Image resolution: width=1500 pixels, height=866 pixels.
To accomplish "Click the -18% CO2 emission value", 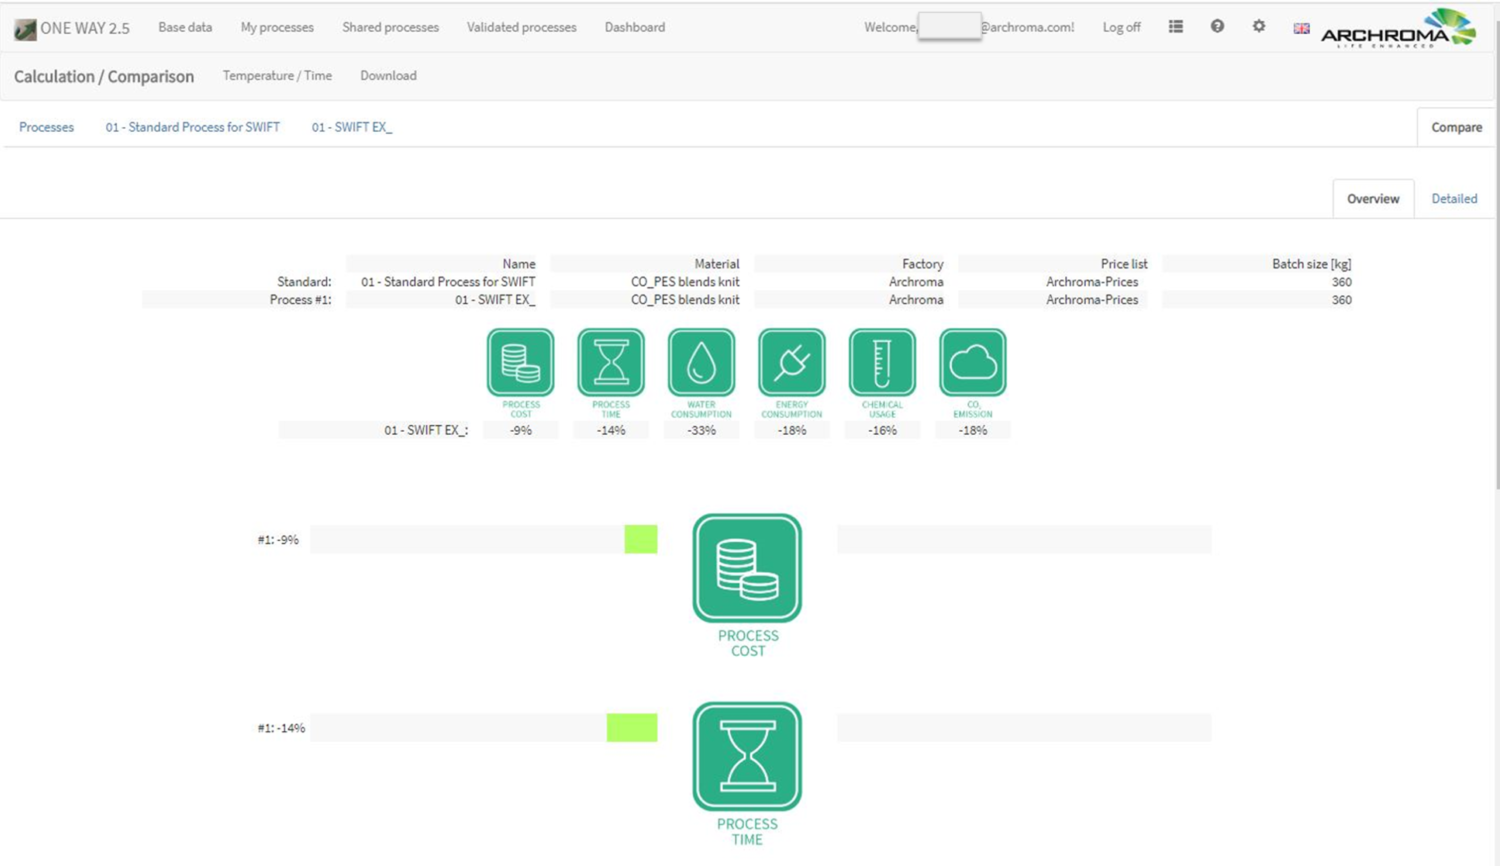I will pyautogui.click(x=973, y=430).
